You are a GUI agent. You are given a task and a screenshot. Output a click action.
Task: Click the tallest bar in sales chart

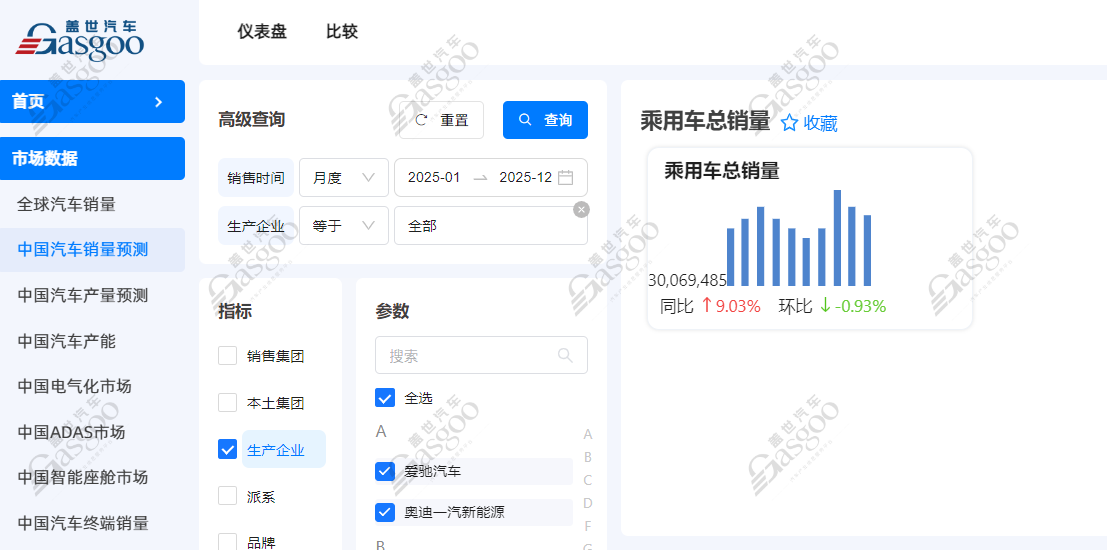point(837,238)
